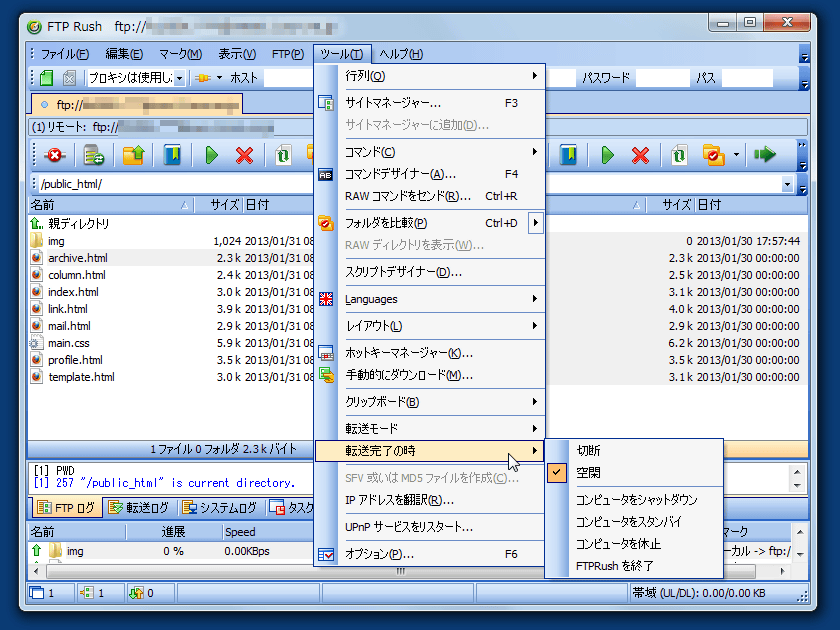The image size is (840, 630).
Task: Sort left pane by サイズ column header
Action: [219, 205]
